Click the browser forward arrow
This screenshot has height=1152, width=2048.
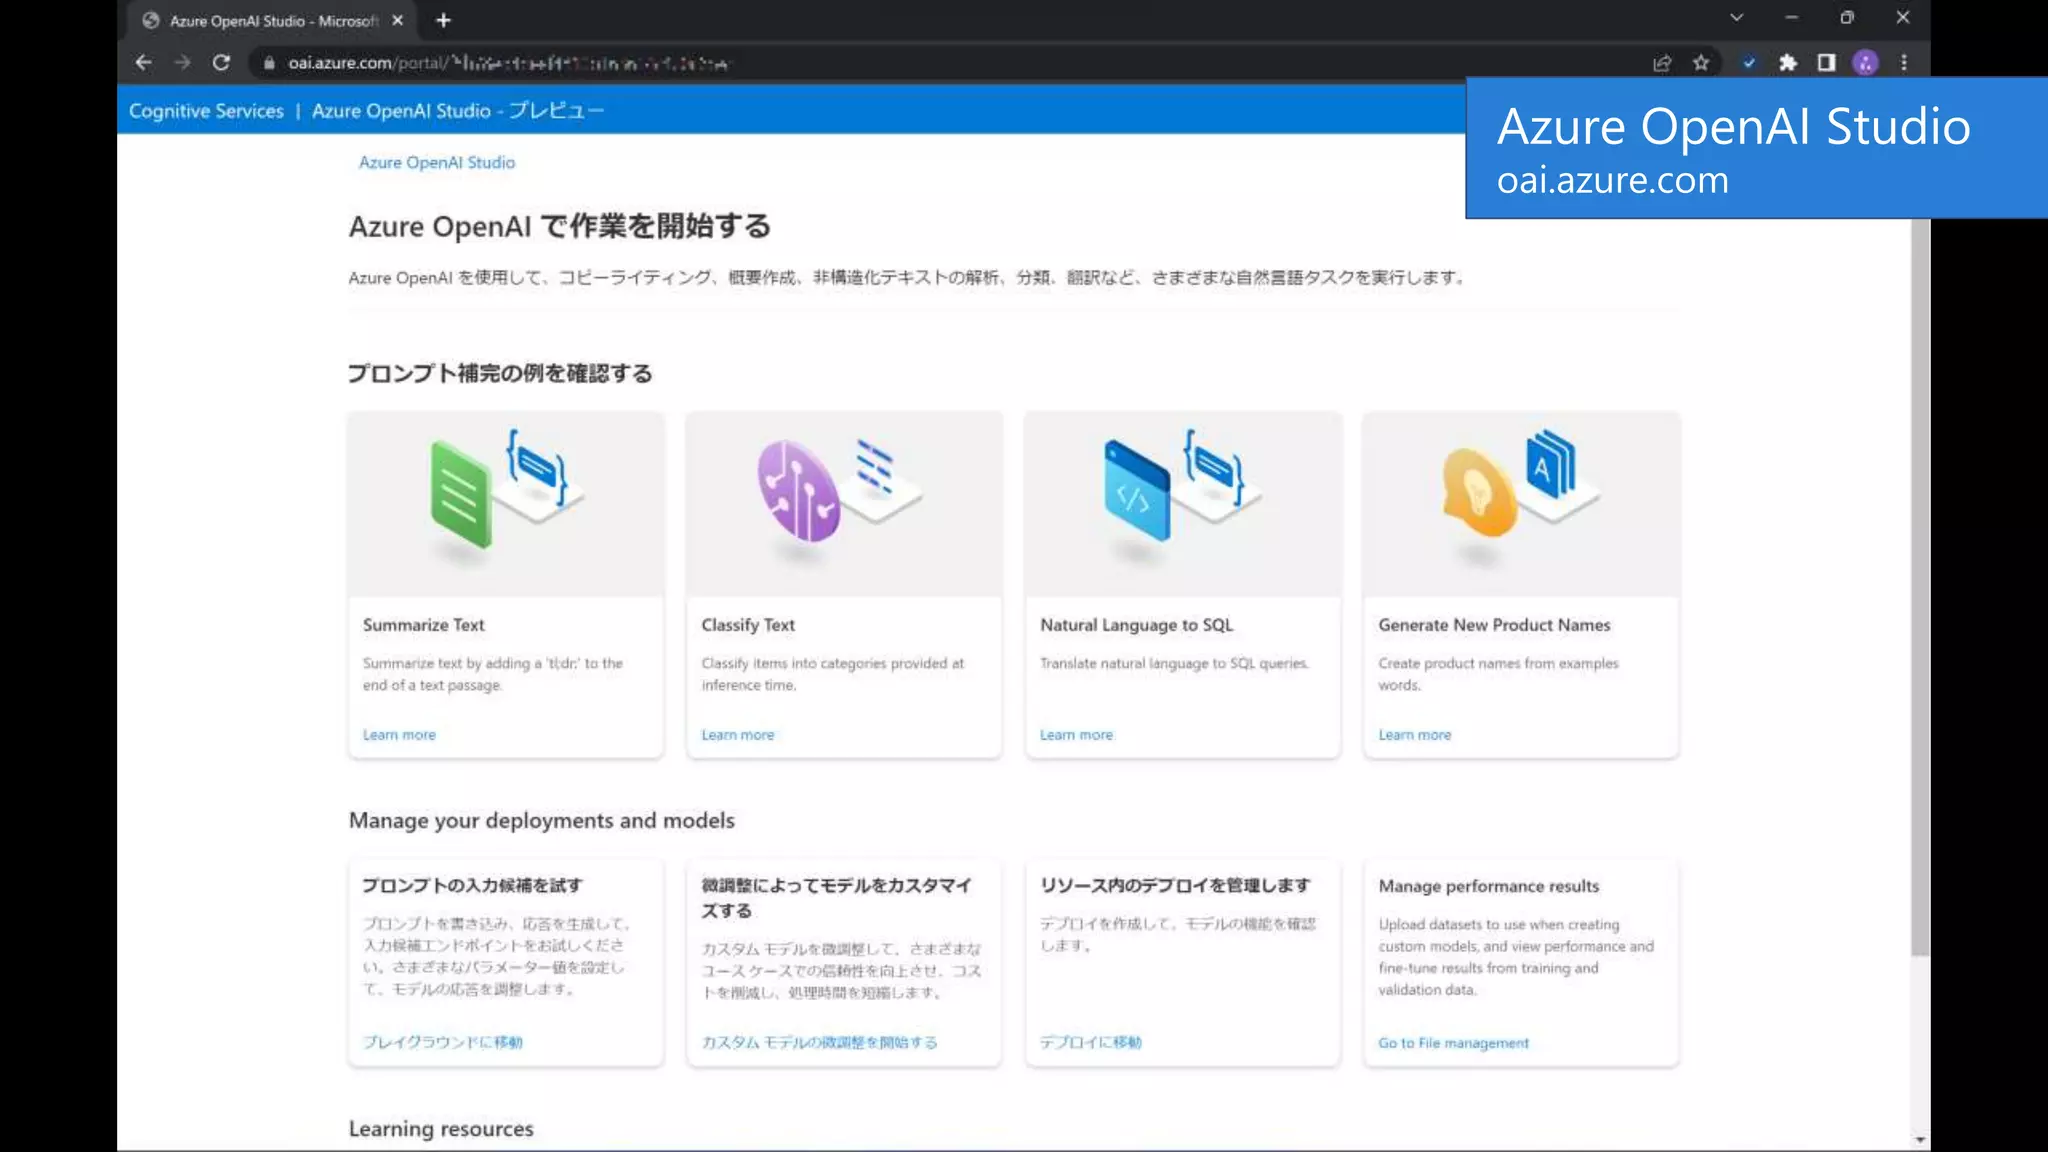click(182, 63)
